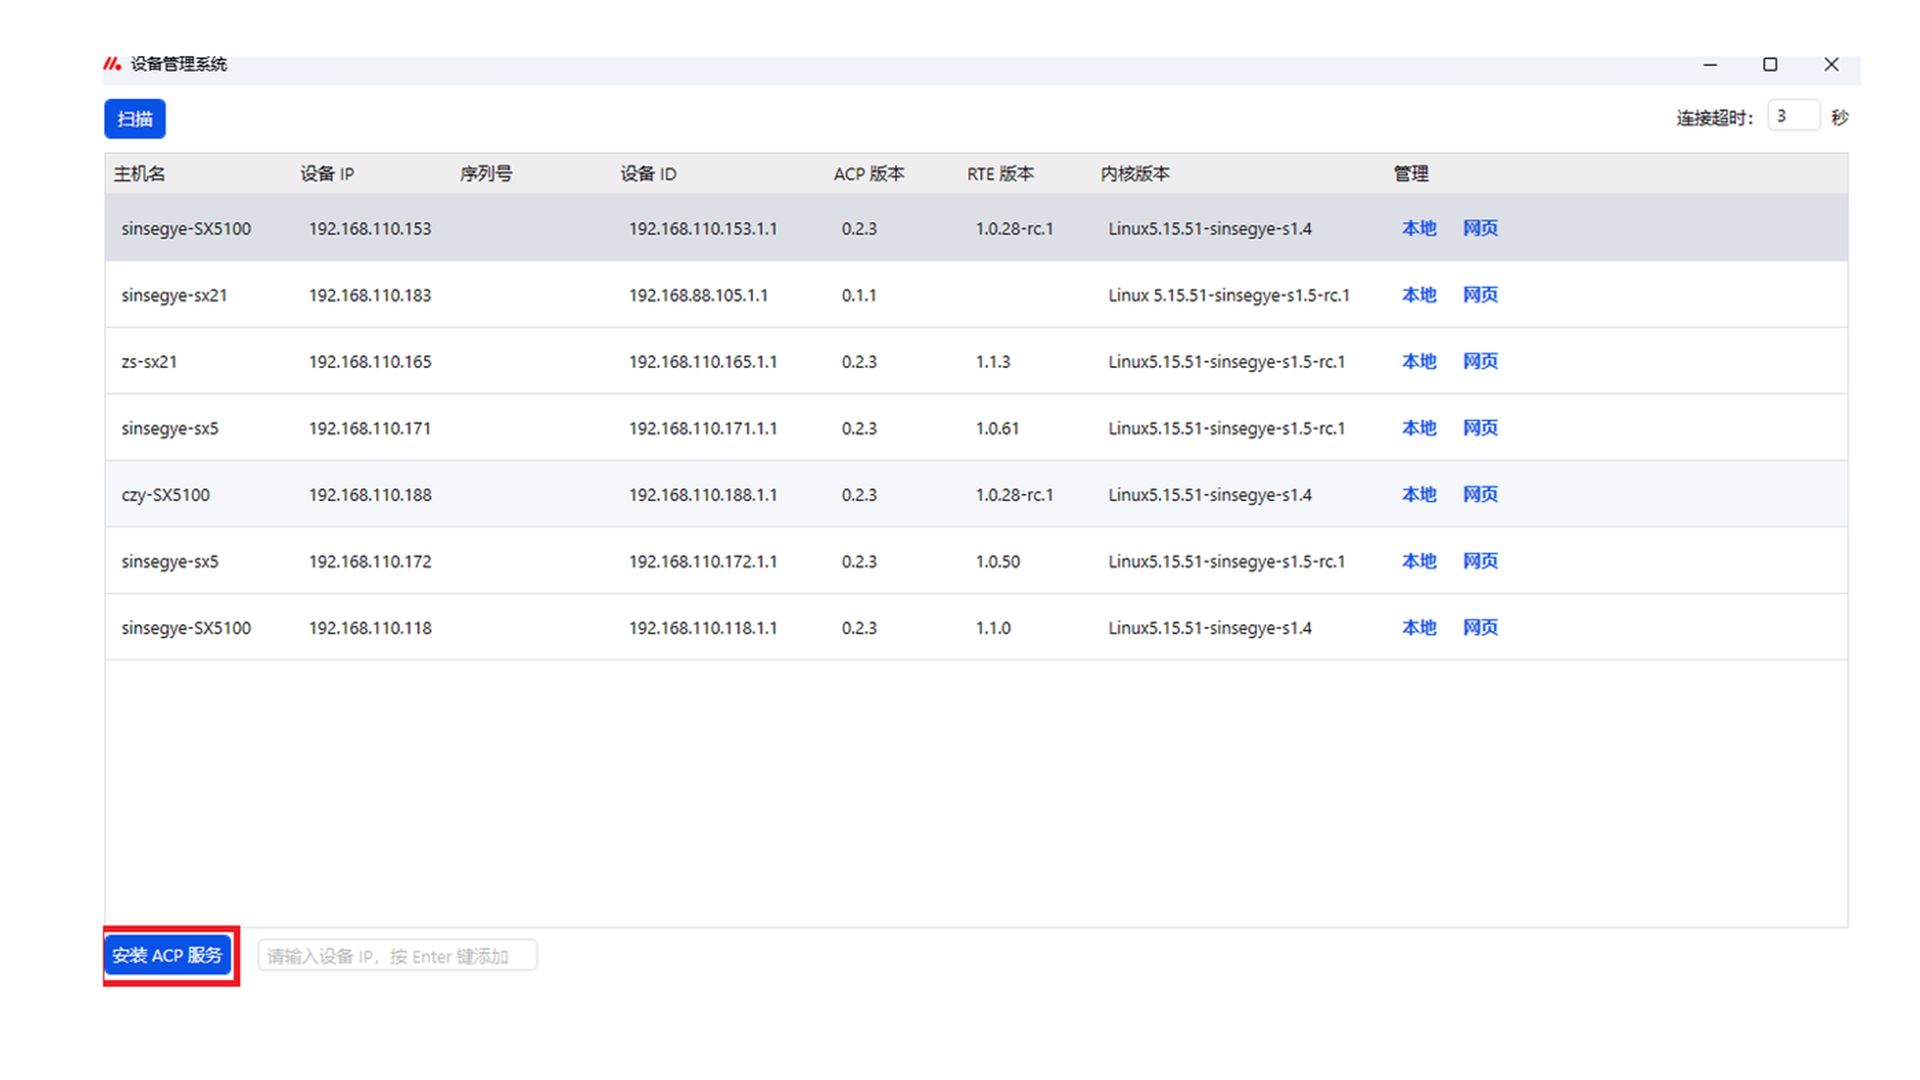1920x1080 pixels.
Task: Click RTE version 1.1.0 cell
Action: (x=993, y=628)
